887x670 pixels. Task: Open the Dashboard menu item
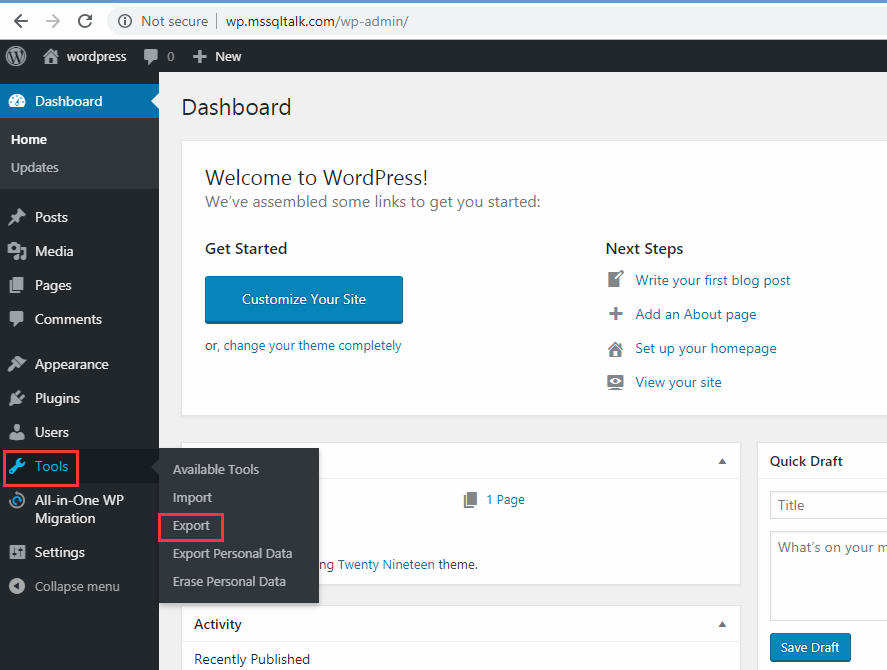coord(79,101)
